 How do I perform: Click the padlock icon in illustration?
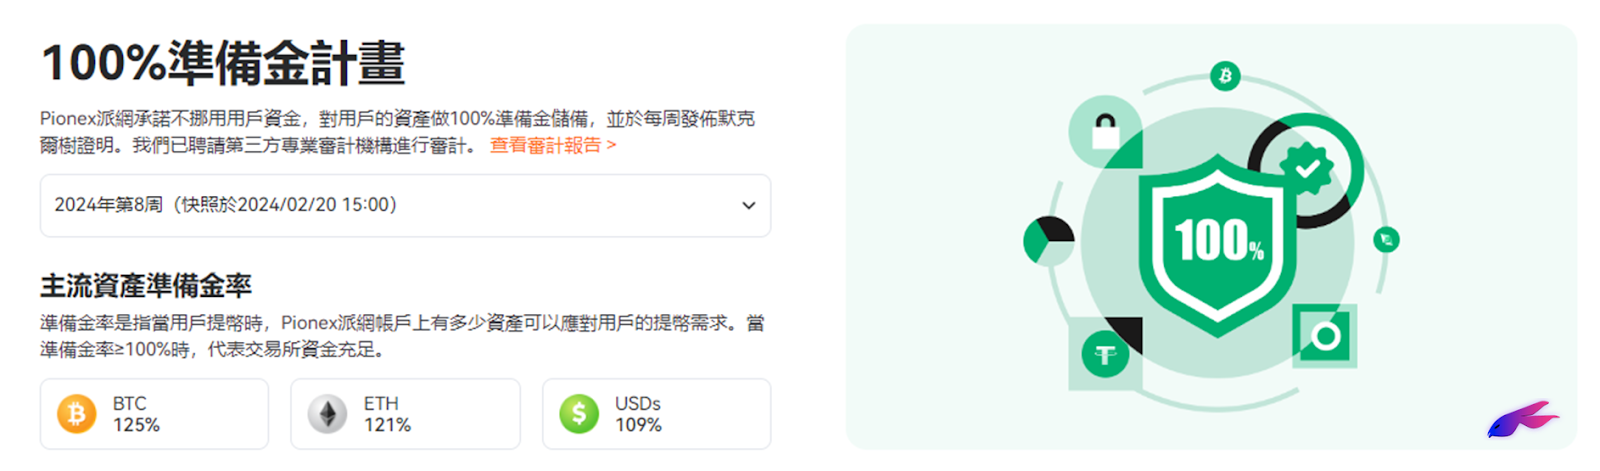[1105, 131]
